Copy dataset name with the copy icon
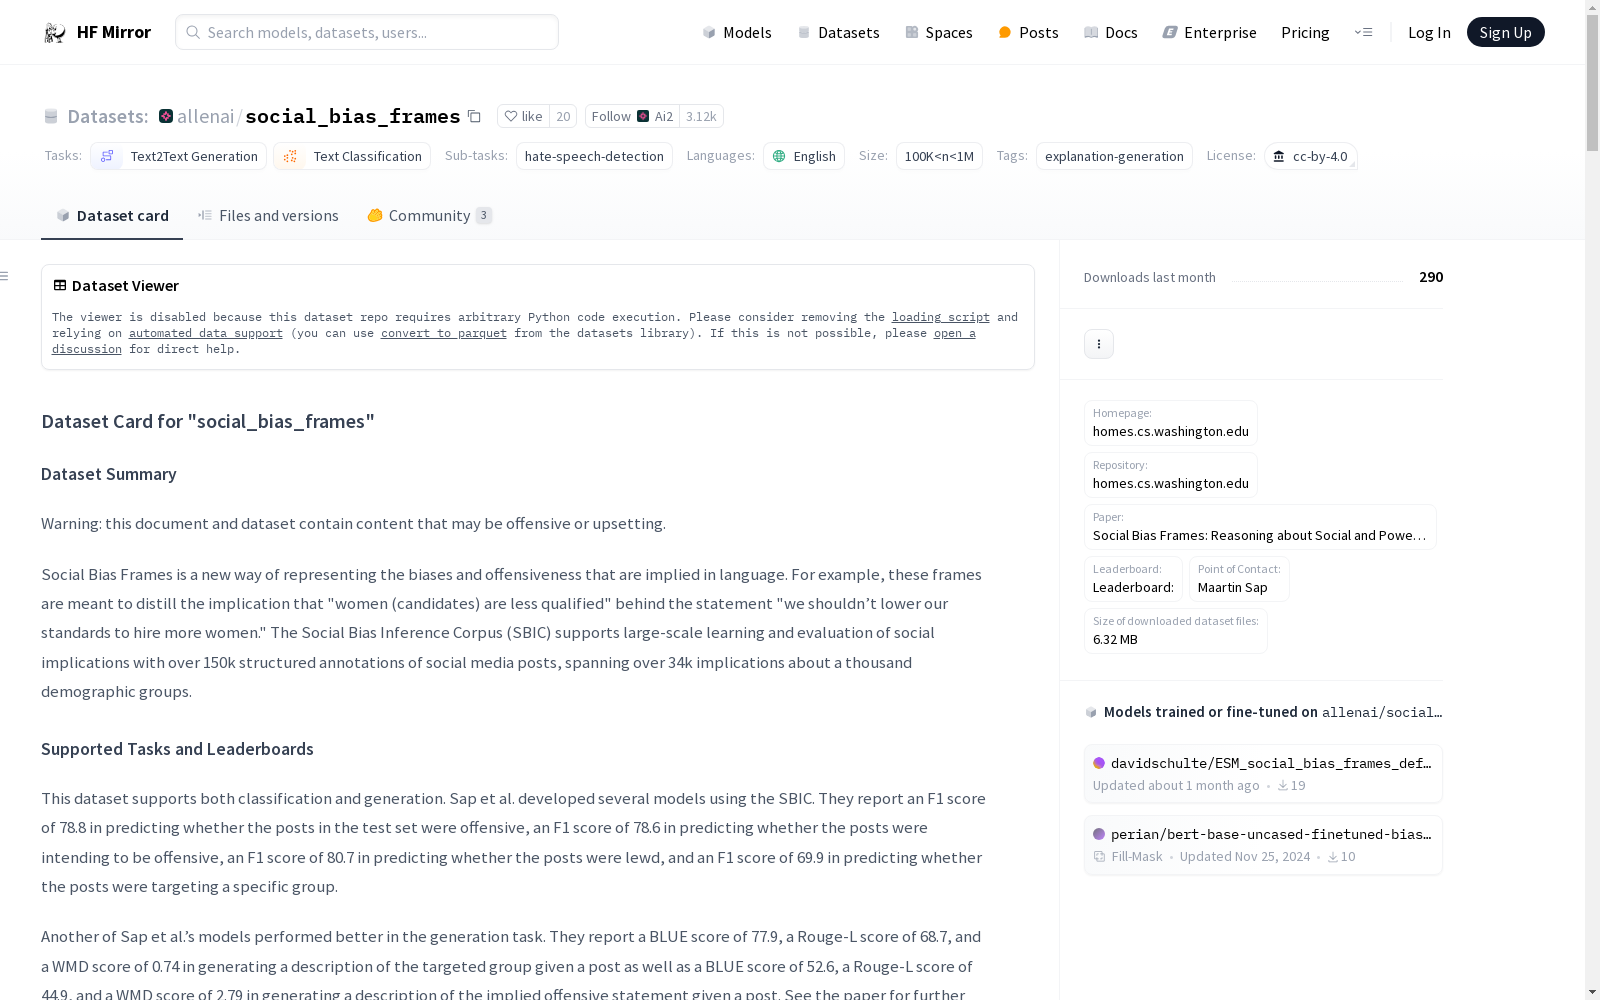This screenshot has width=1600, height=1000. 475,117
